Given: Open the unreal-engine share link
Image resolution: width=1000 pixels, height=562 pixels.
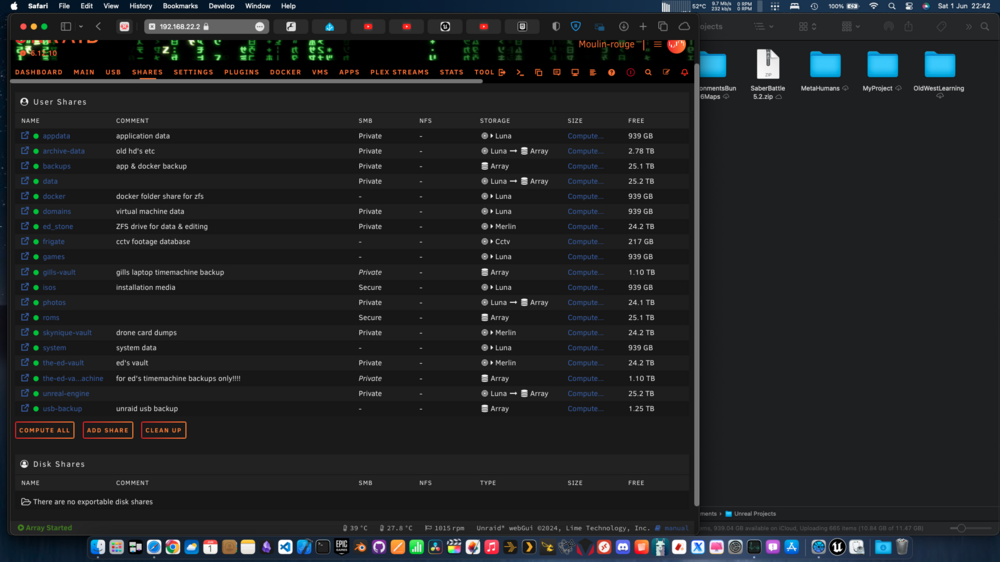Looking at the screenshot, I should click(x=66, y=394).
